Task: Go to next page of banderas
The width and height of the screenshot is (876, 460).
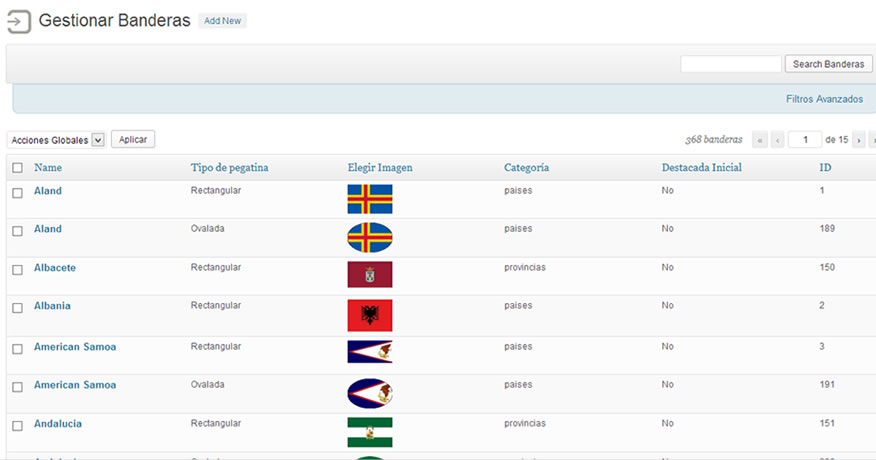Action: [859, 140]
